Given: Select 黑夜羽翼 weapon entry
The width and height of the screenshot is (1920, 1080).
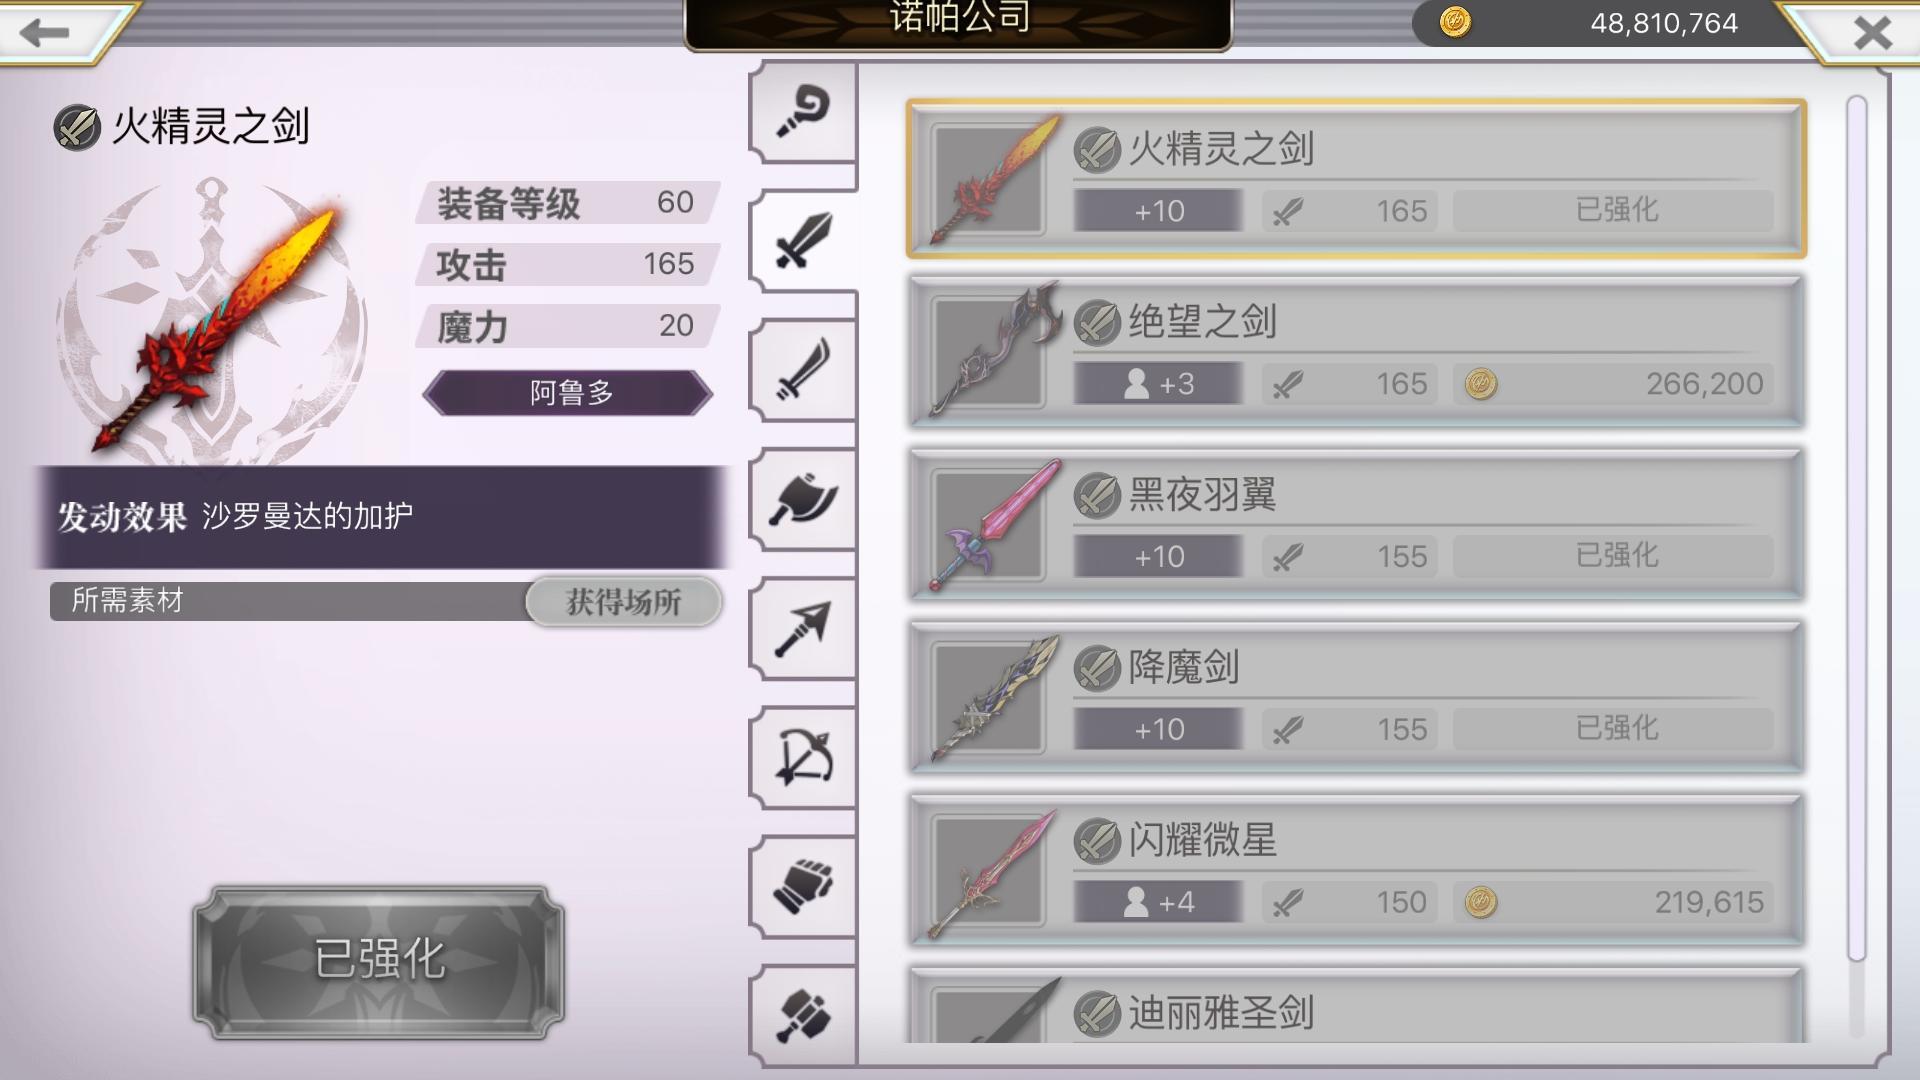Looking at the screenshot, I should click(1356, 525).
